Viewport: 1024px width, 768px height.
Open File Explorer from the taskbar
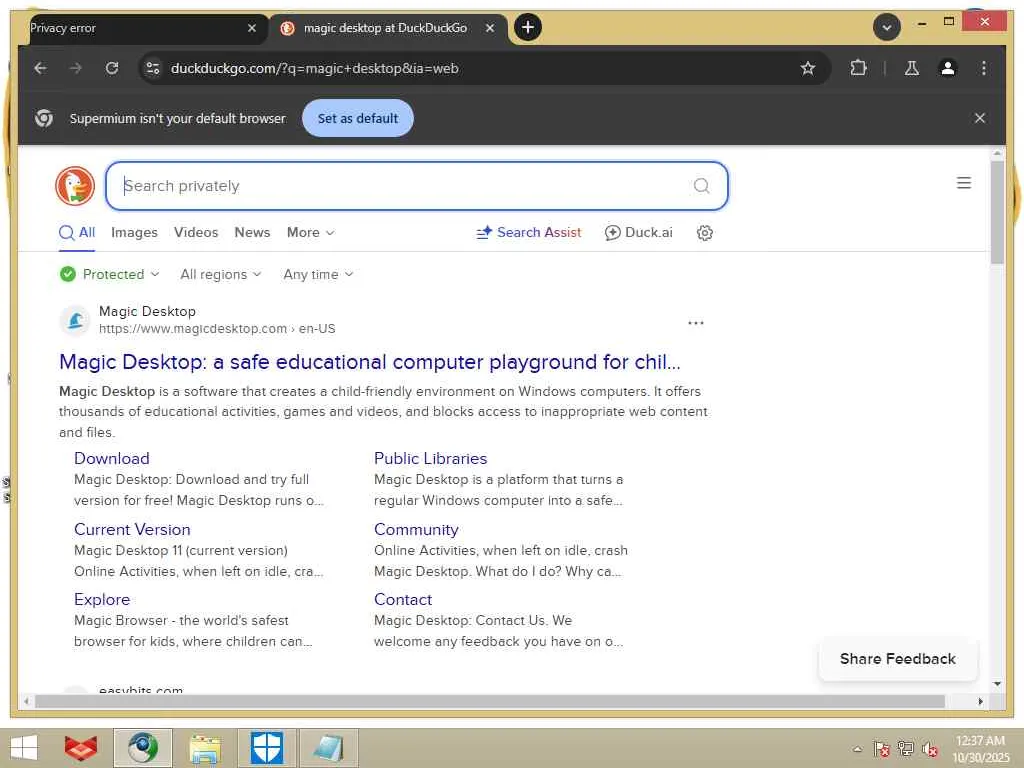(205, 748)
